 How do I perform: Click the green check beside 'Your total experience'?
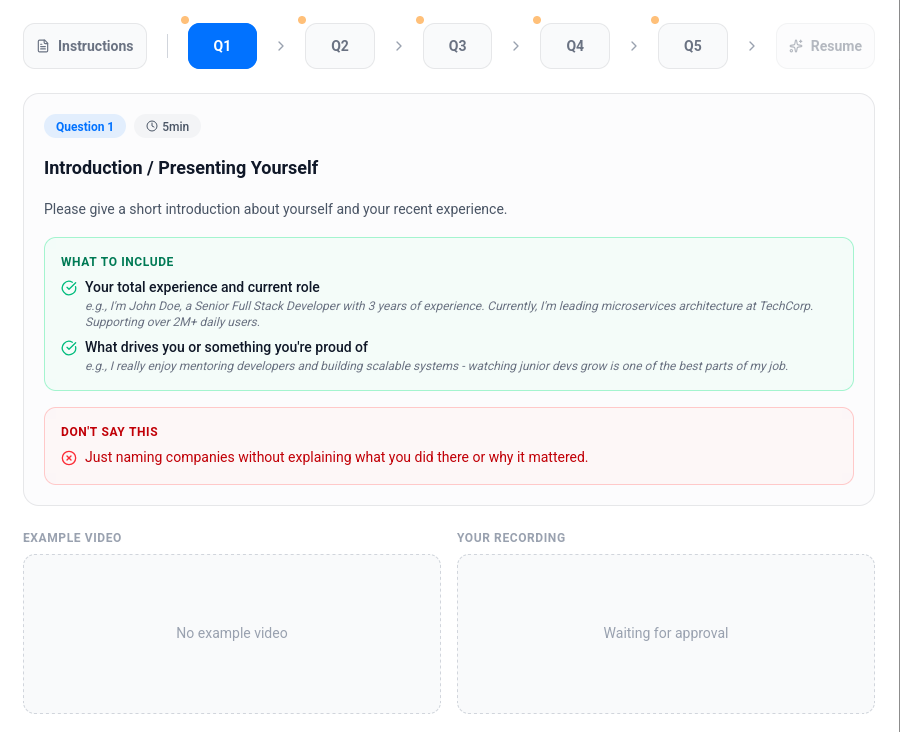(x=69, y=288)
